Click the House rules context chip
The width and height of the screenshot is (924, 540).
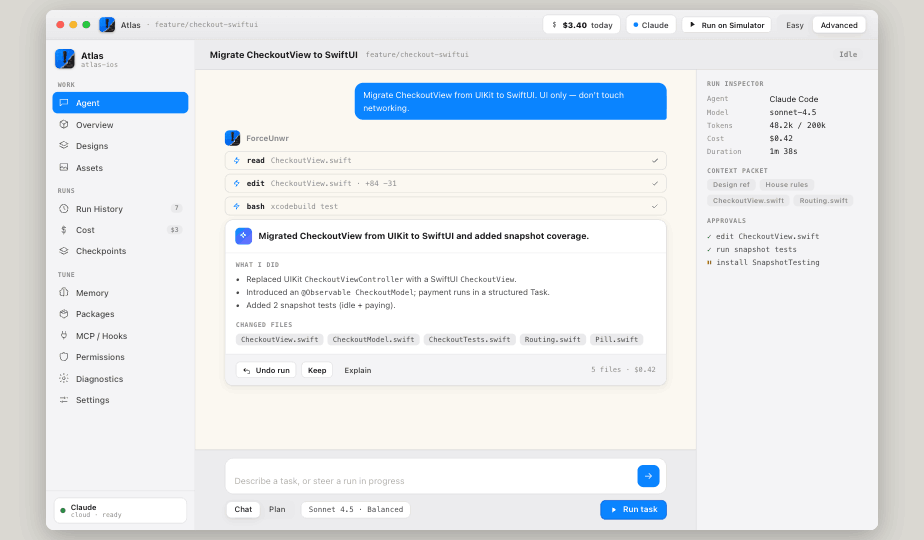pos(787,185)
